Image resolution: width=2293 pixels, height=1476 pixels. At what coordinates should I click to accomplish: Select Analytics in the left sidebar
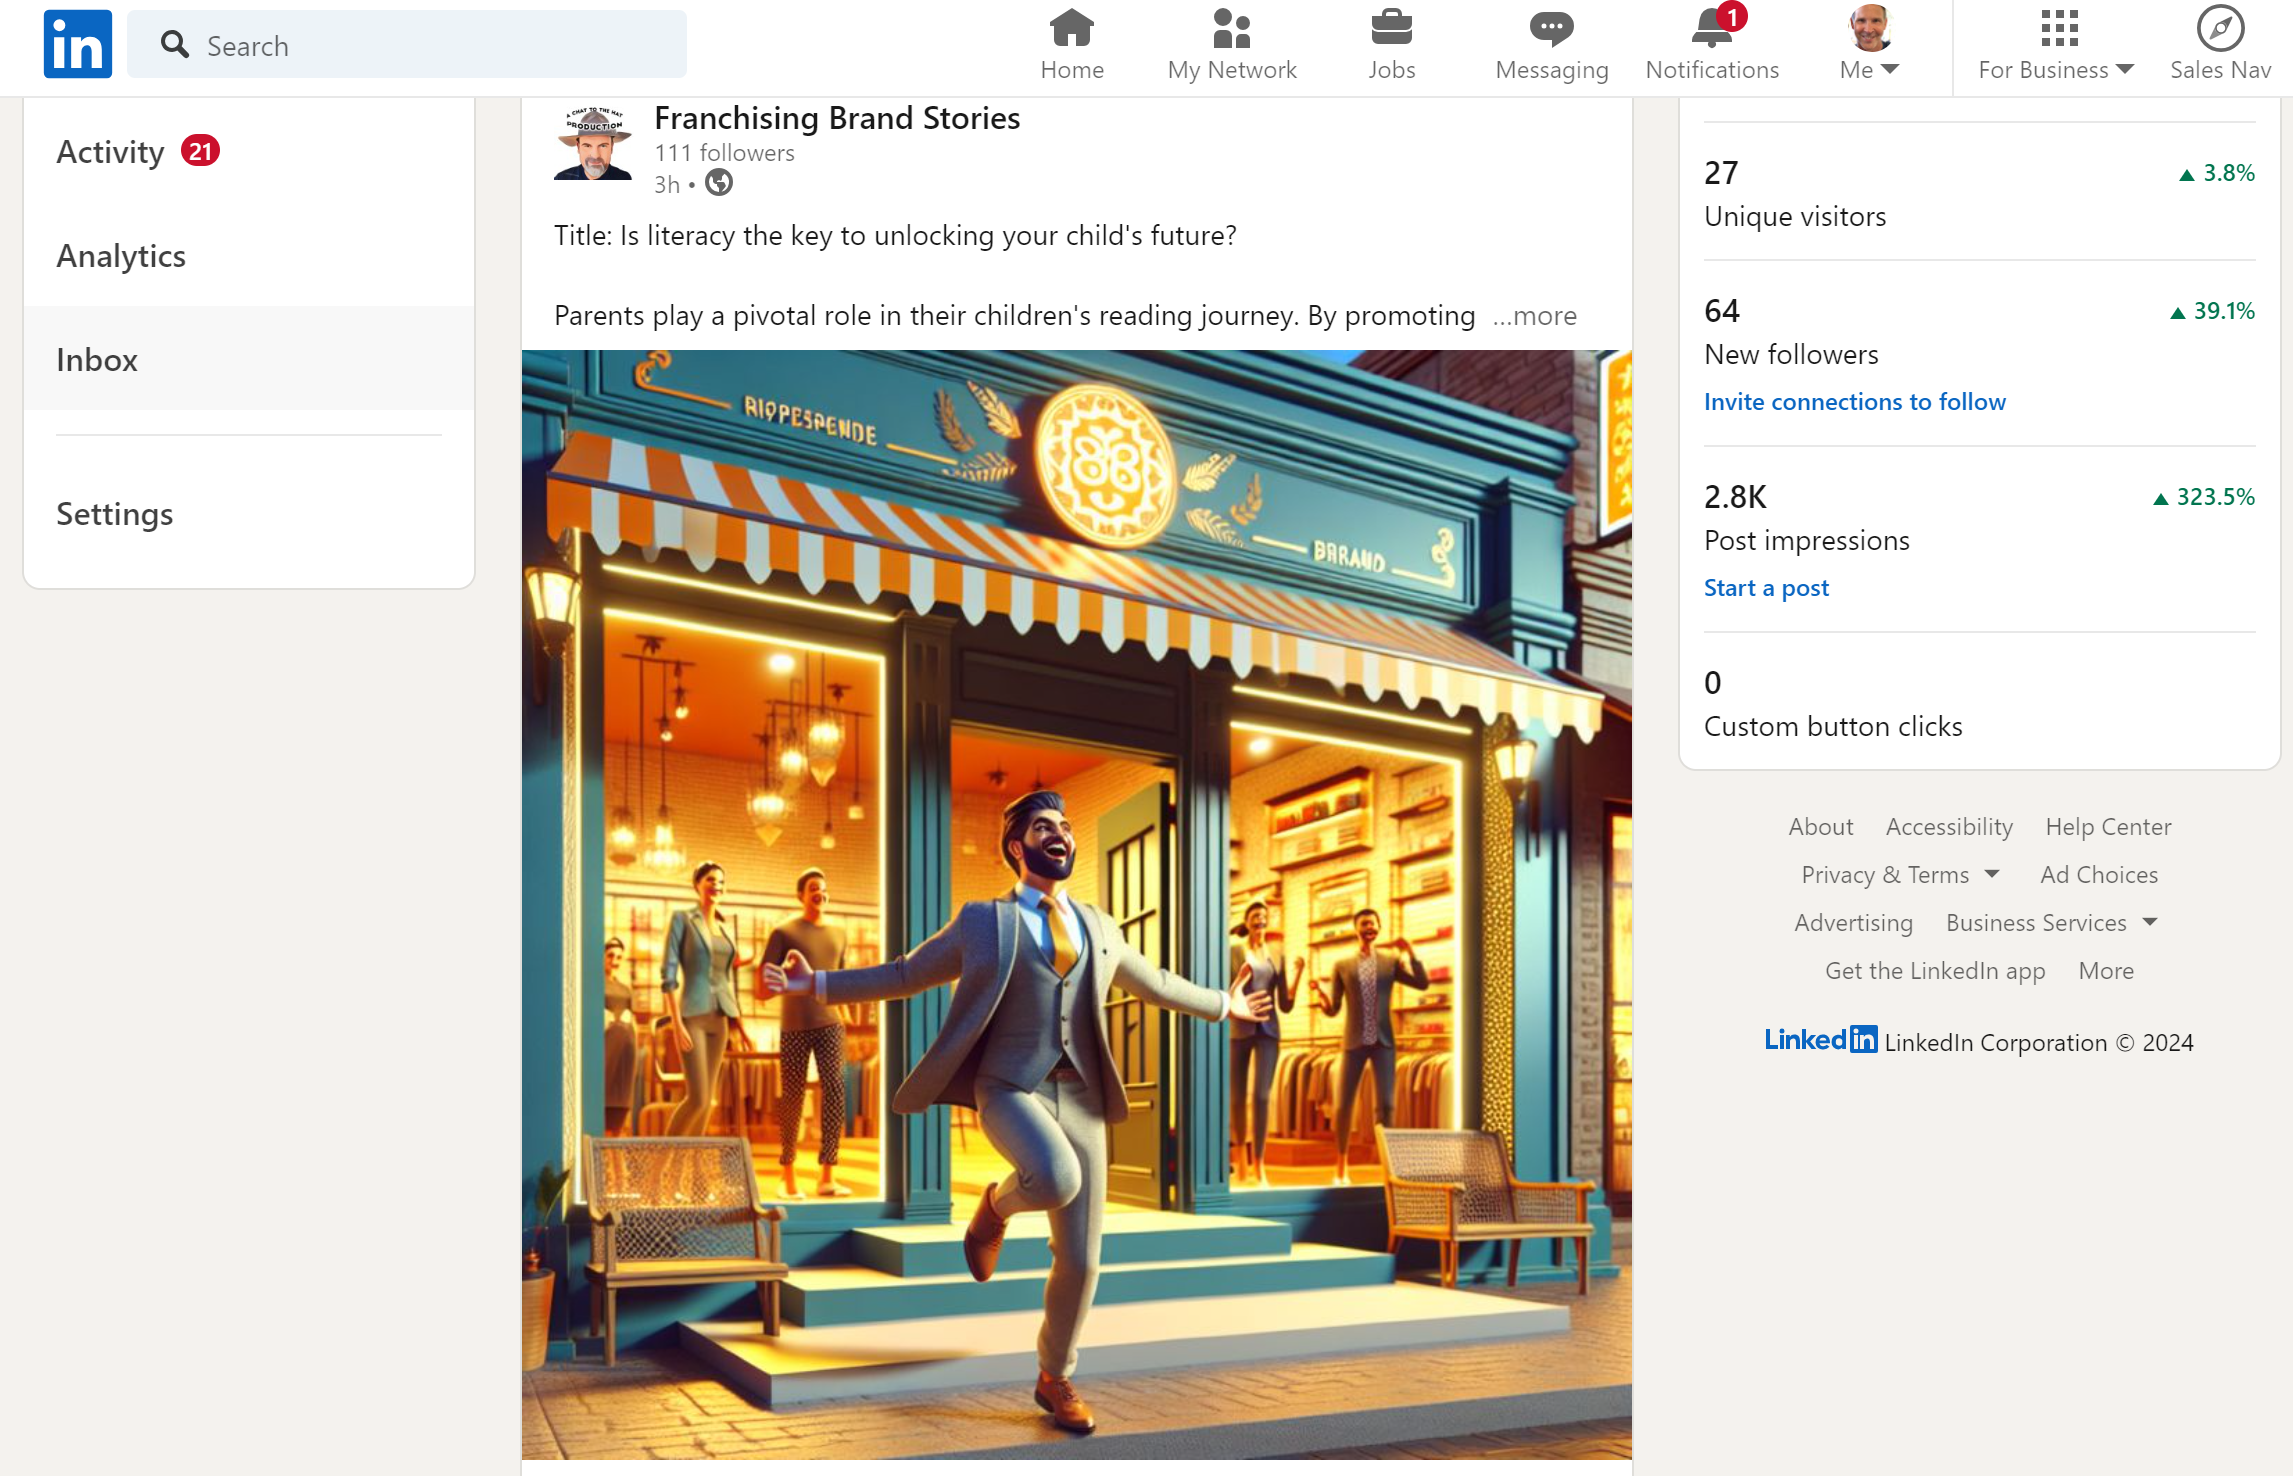coord(121,256)
